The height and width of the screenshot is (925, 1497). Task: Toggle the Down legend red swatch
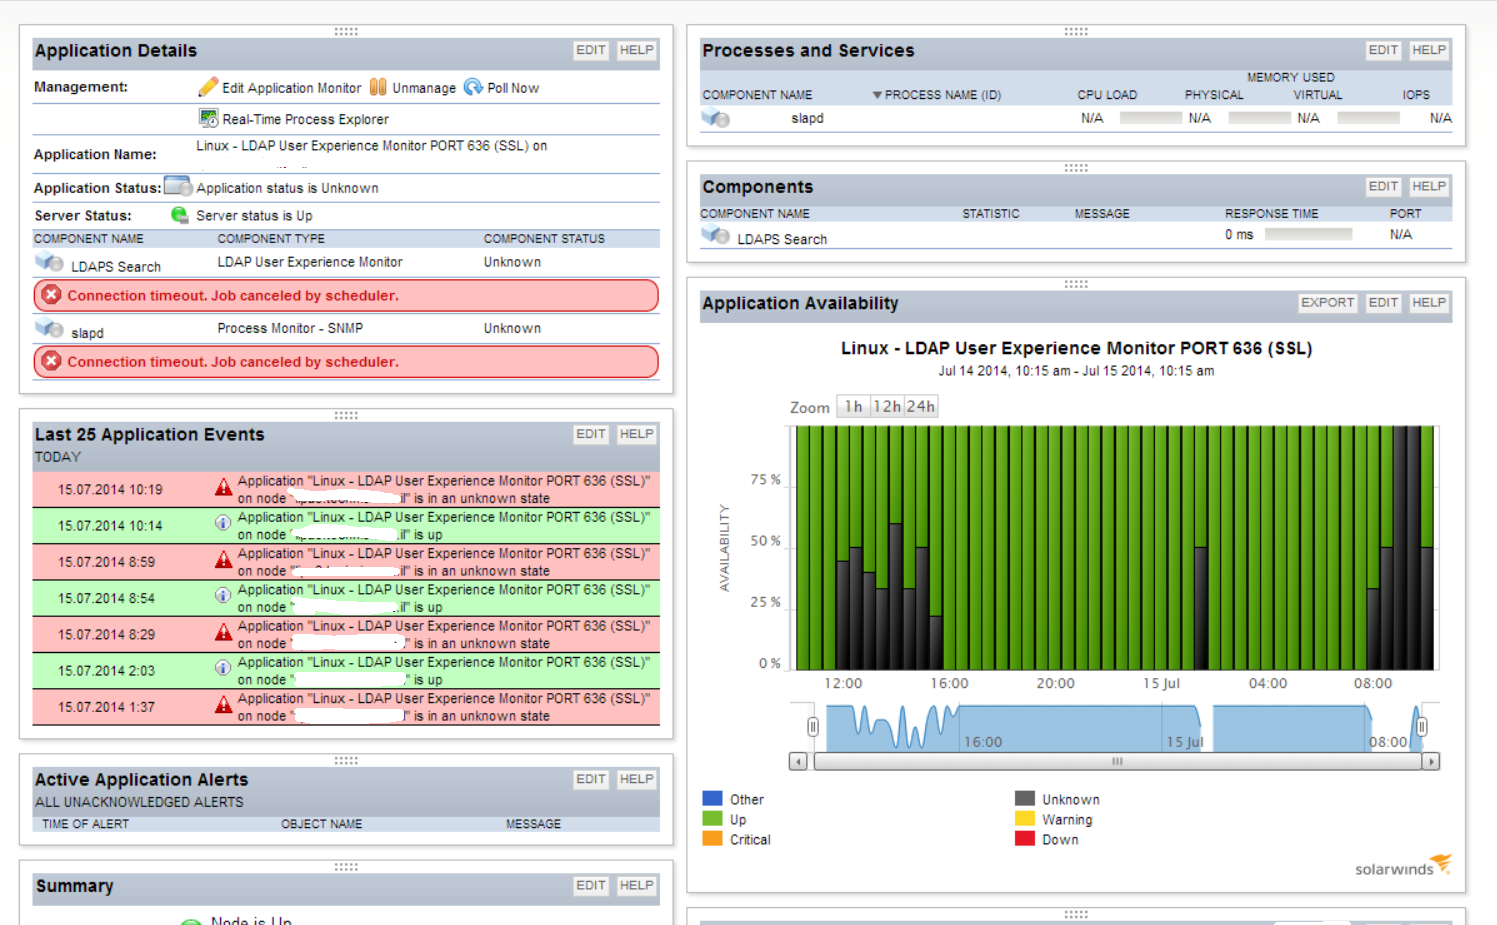tap(1025, 838)
